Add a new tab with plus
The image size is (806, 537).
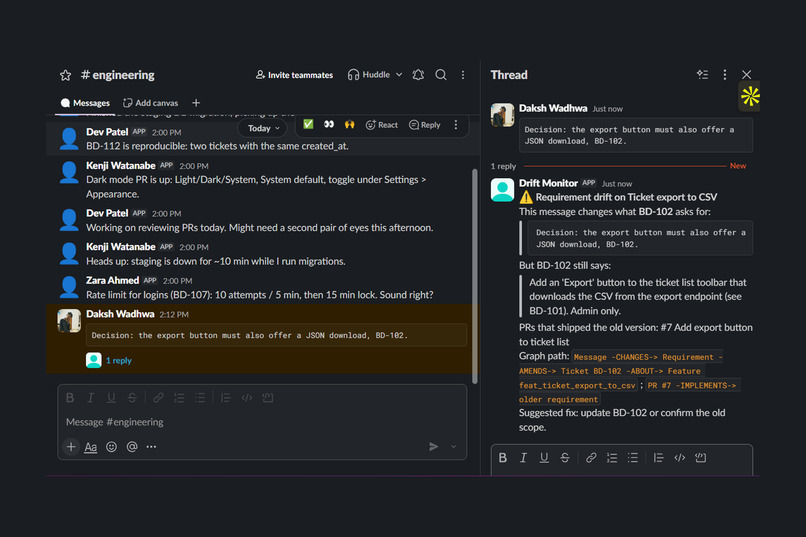[196, 103]
